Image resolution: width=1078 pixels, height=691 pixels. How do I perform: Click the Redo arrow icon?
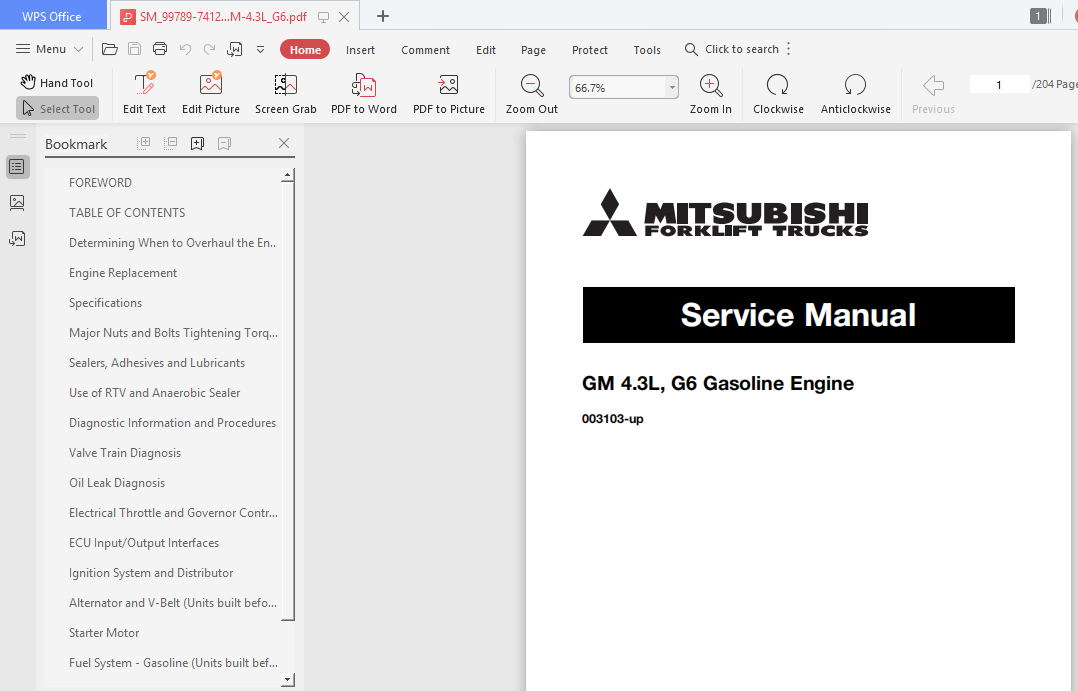[x=210, y=49]
